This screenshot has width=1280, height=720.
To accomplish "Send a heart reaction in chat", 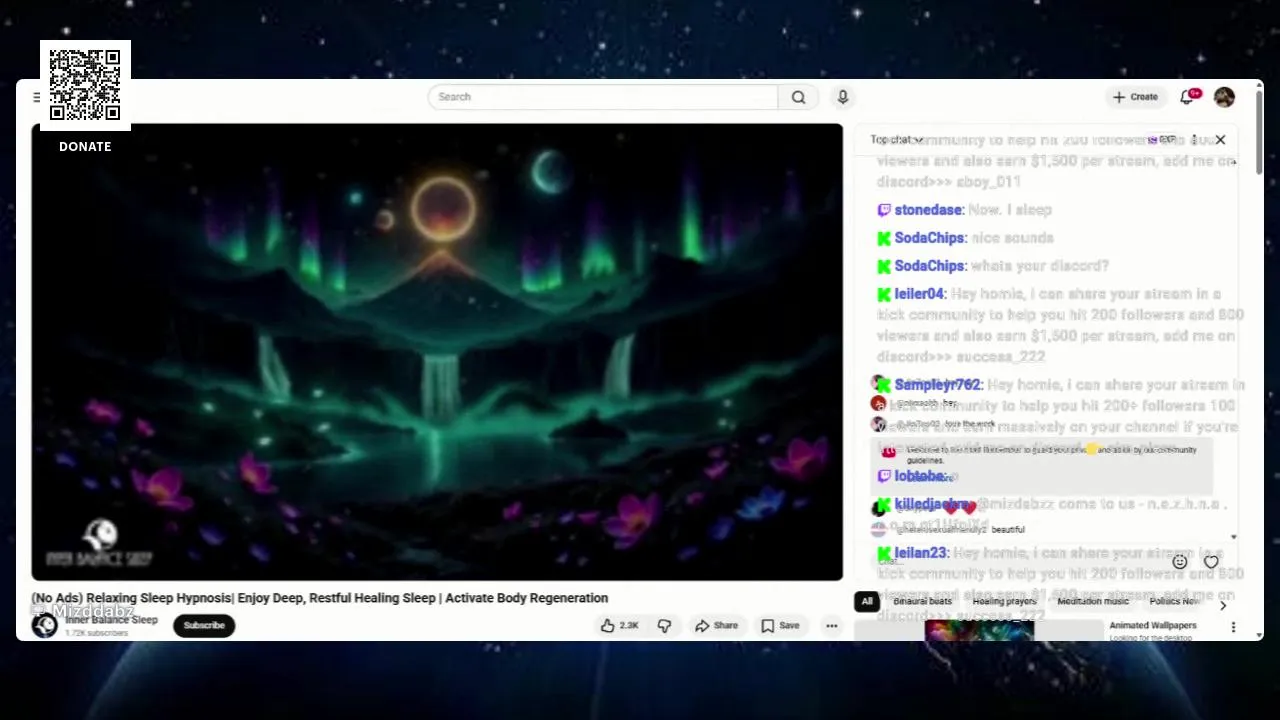I will pos(1211,562).
